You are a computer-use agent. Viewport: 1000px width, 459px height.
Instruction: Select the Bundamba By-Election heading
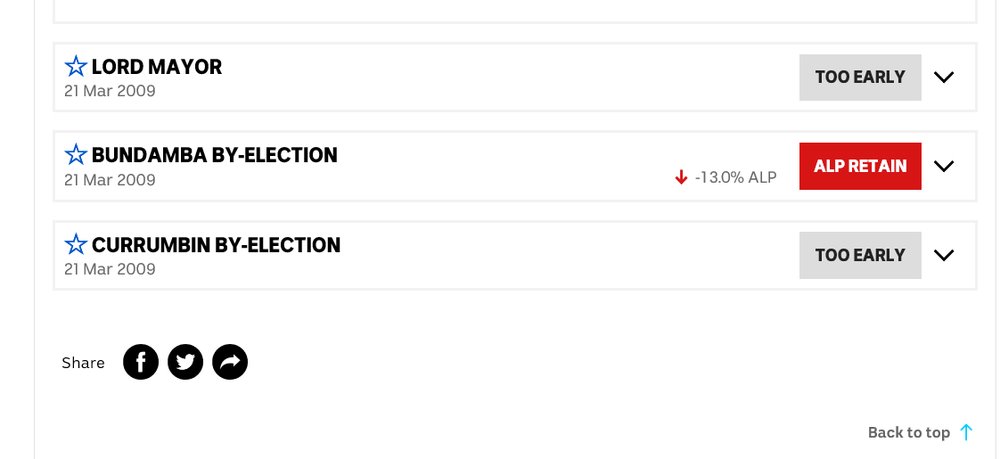[x=214, y=155]
